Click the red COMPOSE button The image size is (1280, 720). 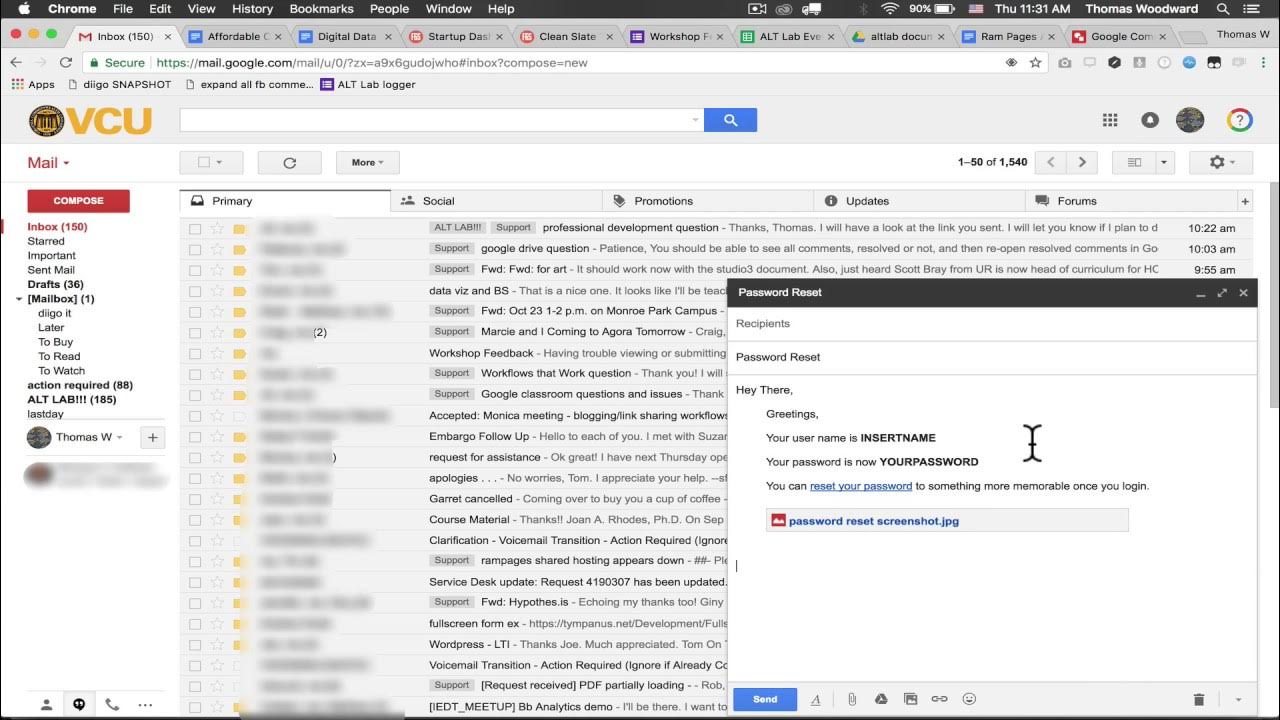tap(78, 201)
